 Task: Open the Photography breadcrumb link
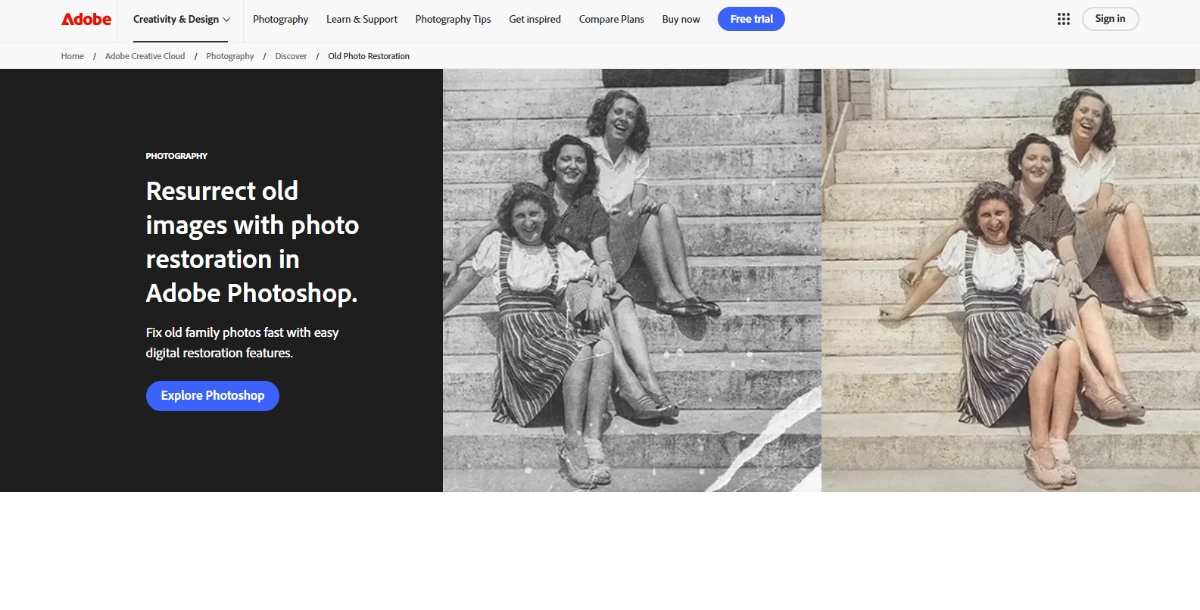point(230,56)
